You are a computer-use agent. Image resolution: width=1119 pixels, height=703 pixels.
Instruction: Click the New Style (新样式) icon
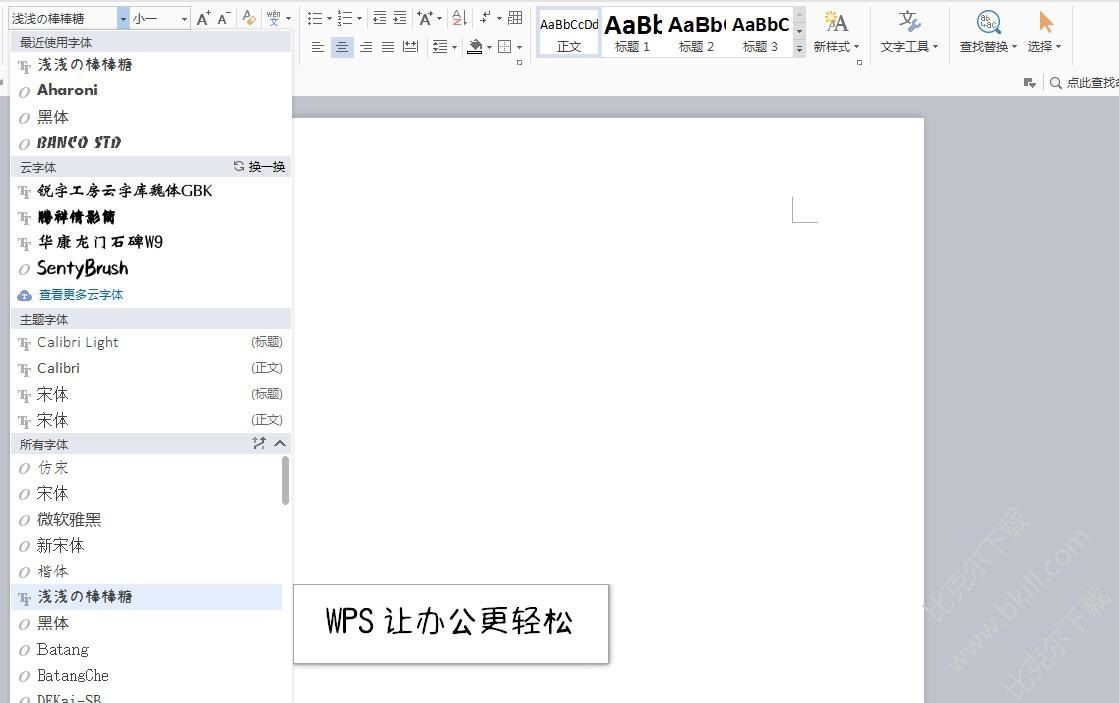click(836, 22)
